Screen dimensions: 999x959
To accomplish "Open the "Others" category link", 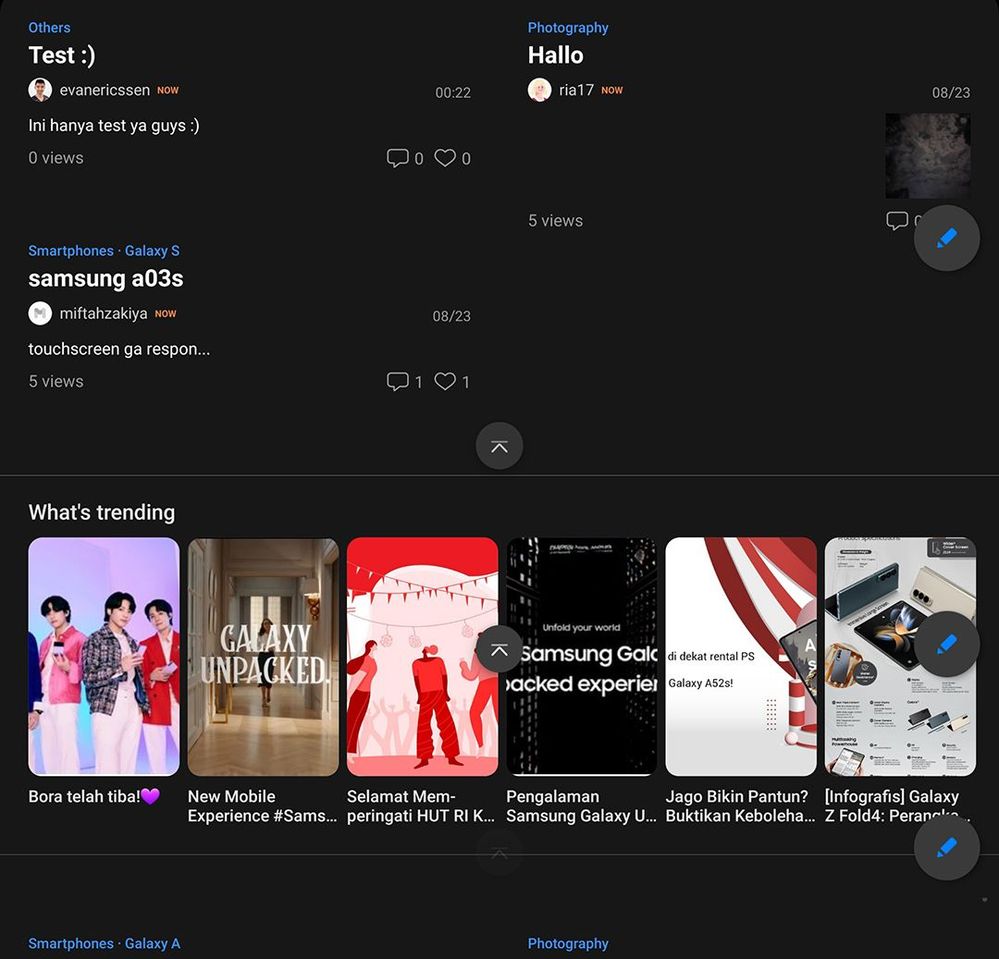I will pos(49,27).
